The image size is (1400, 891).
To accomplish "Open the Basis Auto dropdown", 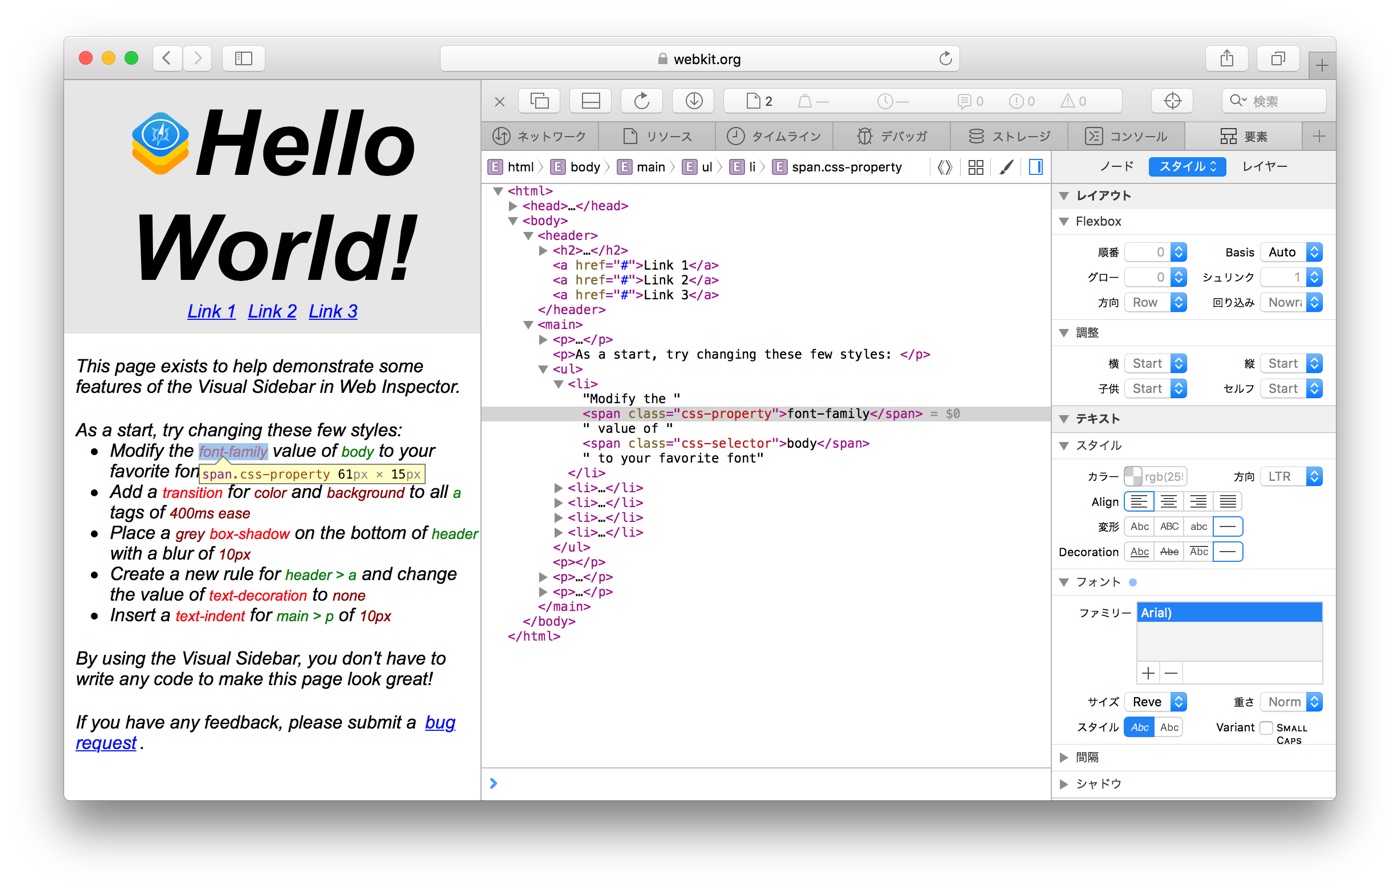I will click(1291, 252).
